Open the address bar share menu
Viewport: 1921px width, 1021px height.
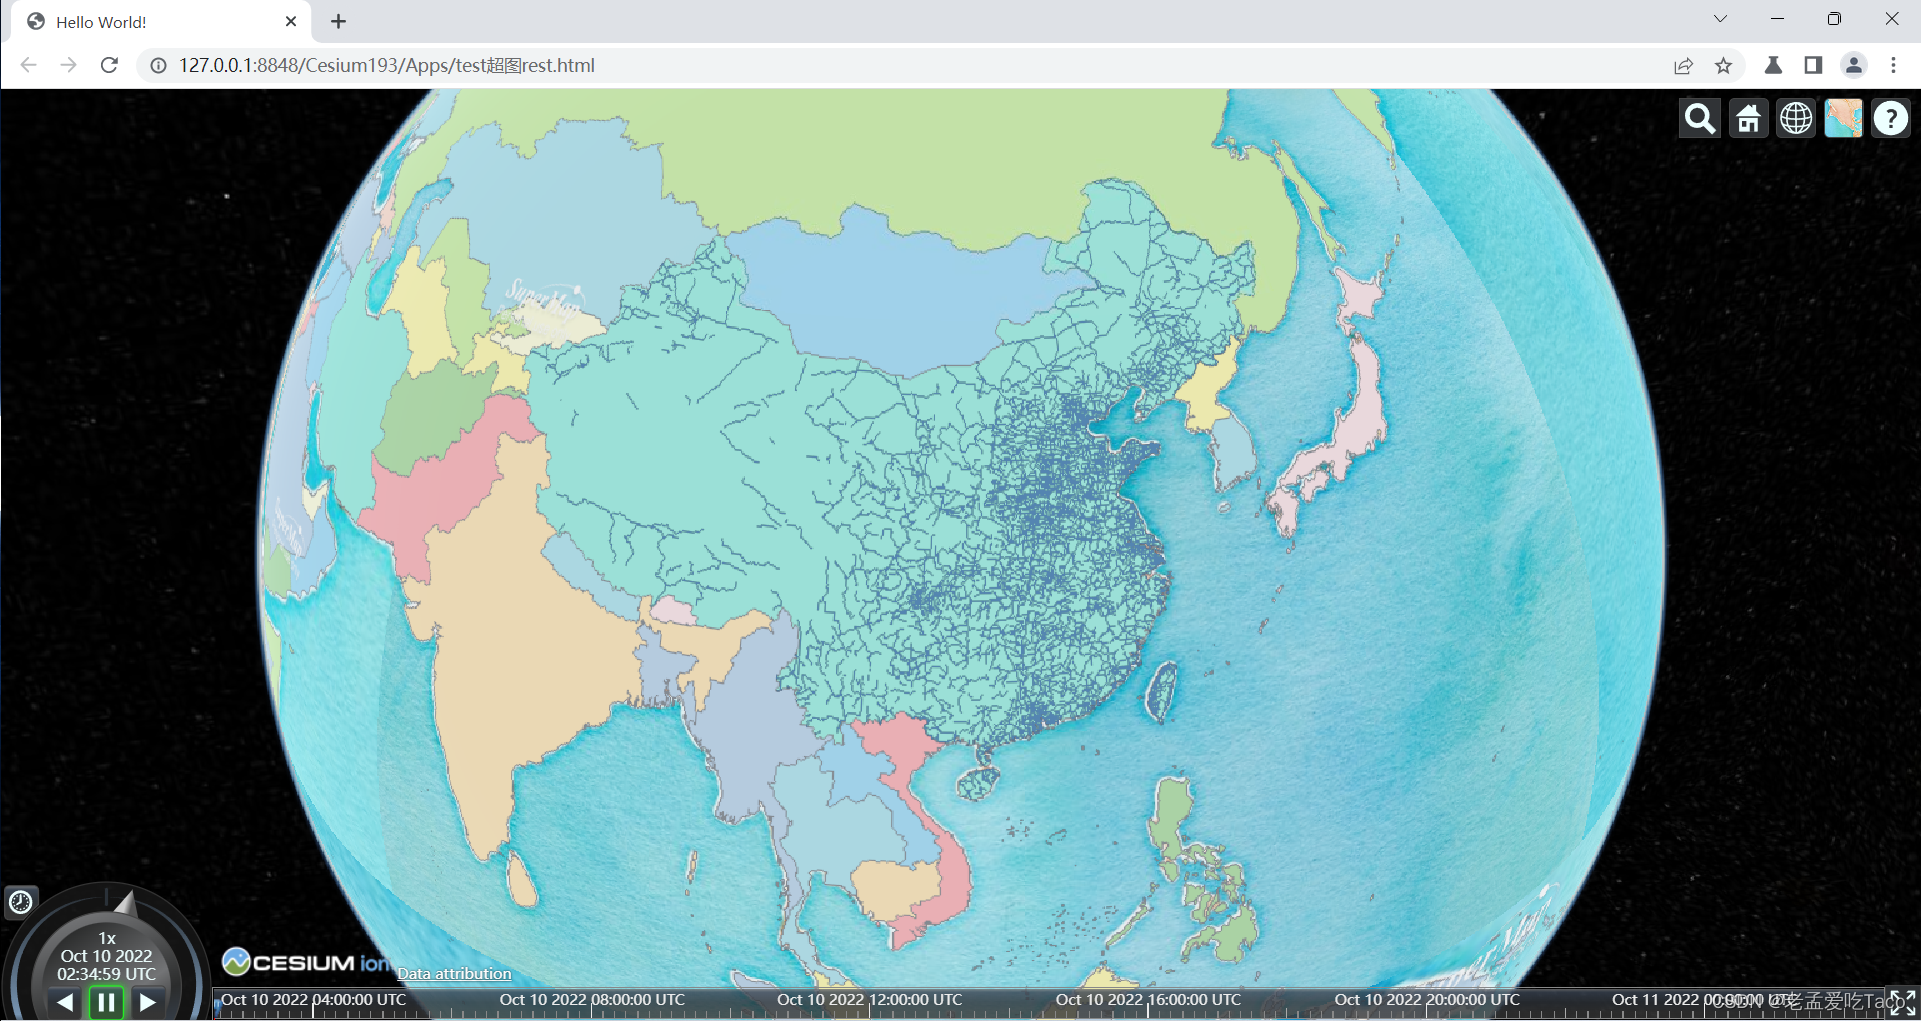point(1684,65)
